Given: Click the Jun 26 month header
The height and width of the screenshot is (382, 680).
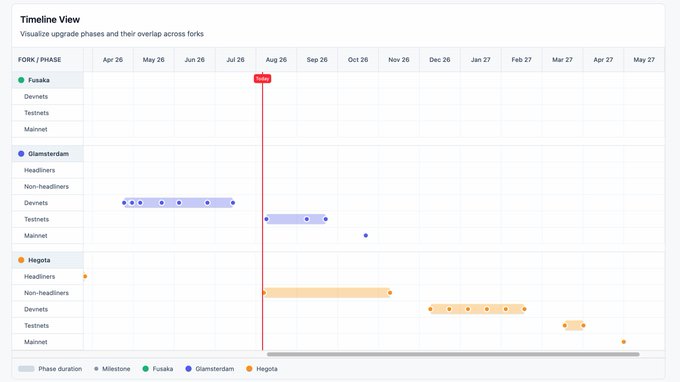Looking at the screenshot, I should pyautogui.click(x=194, y=59).
